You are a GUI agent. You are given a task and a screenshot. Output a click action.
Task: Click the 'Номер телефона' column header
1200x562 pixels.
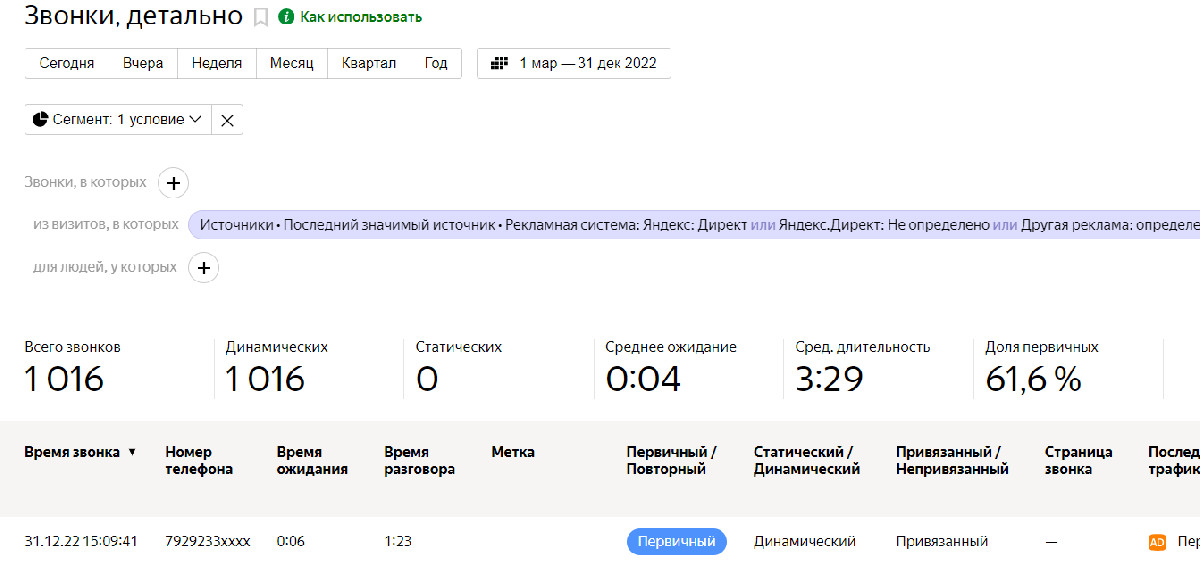pyautogui.click(x=199, y=461)
